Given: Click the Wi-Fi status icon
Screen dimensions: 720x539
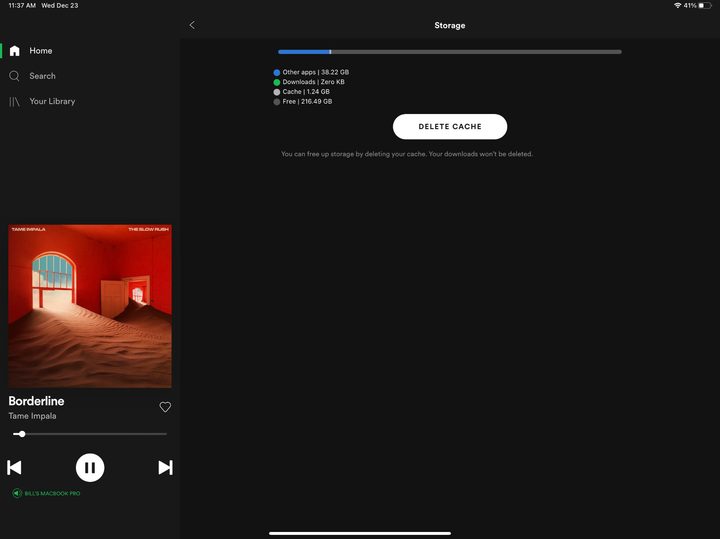Looking at the screenshot, I should point(677,6).
